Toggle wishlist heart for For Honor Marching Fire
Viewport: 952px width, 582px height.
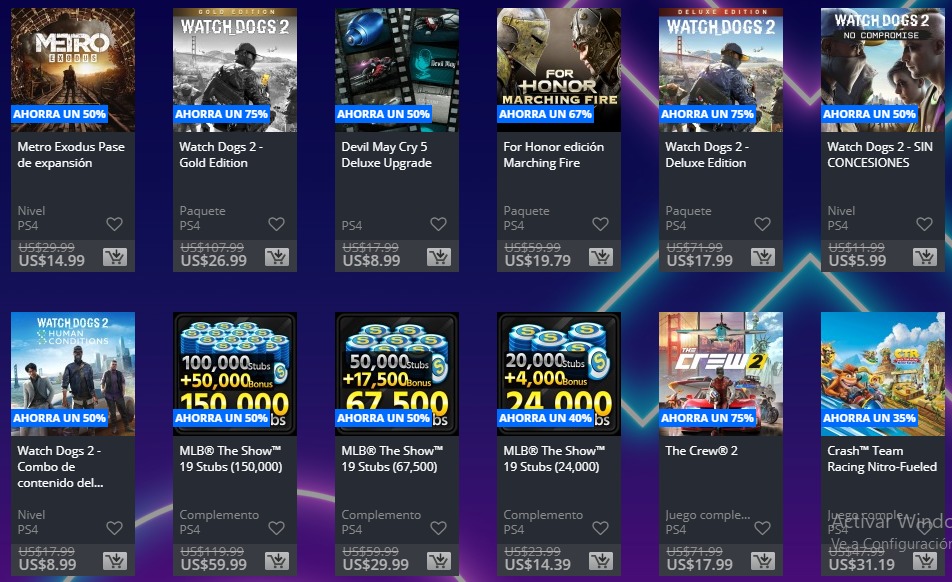(600, 224)
